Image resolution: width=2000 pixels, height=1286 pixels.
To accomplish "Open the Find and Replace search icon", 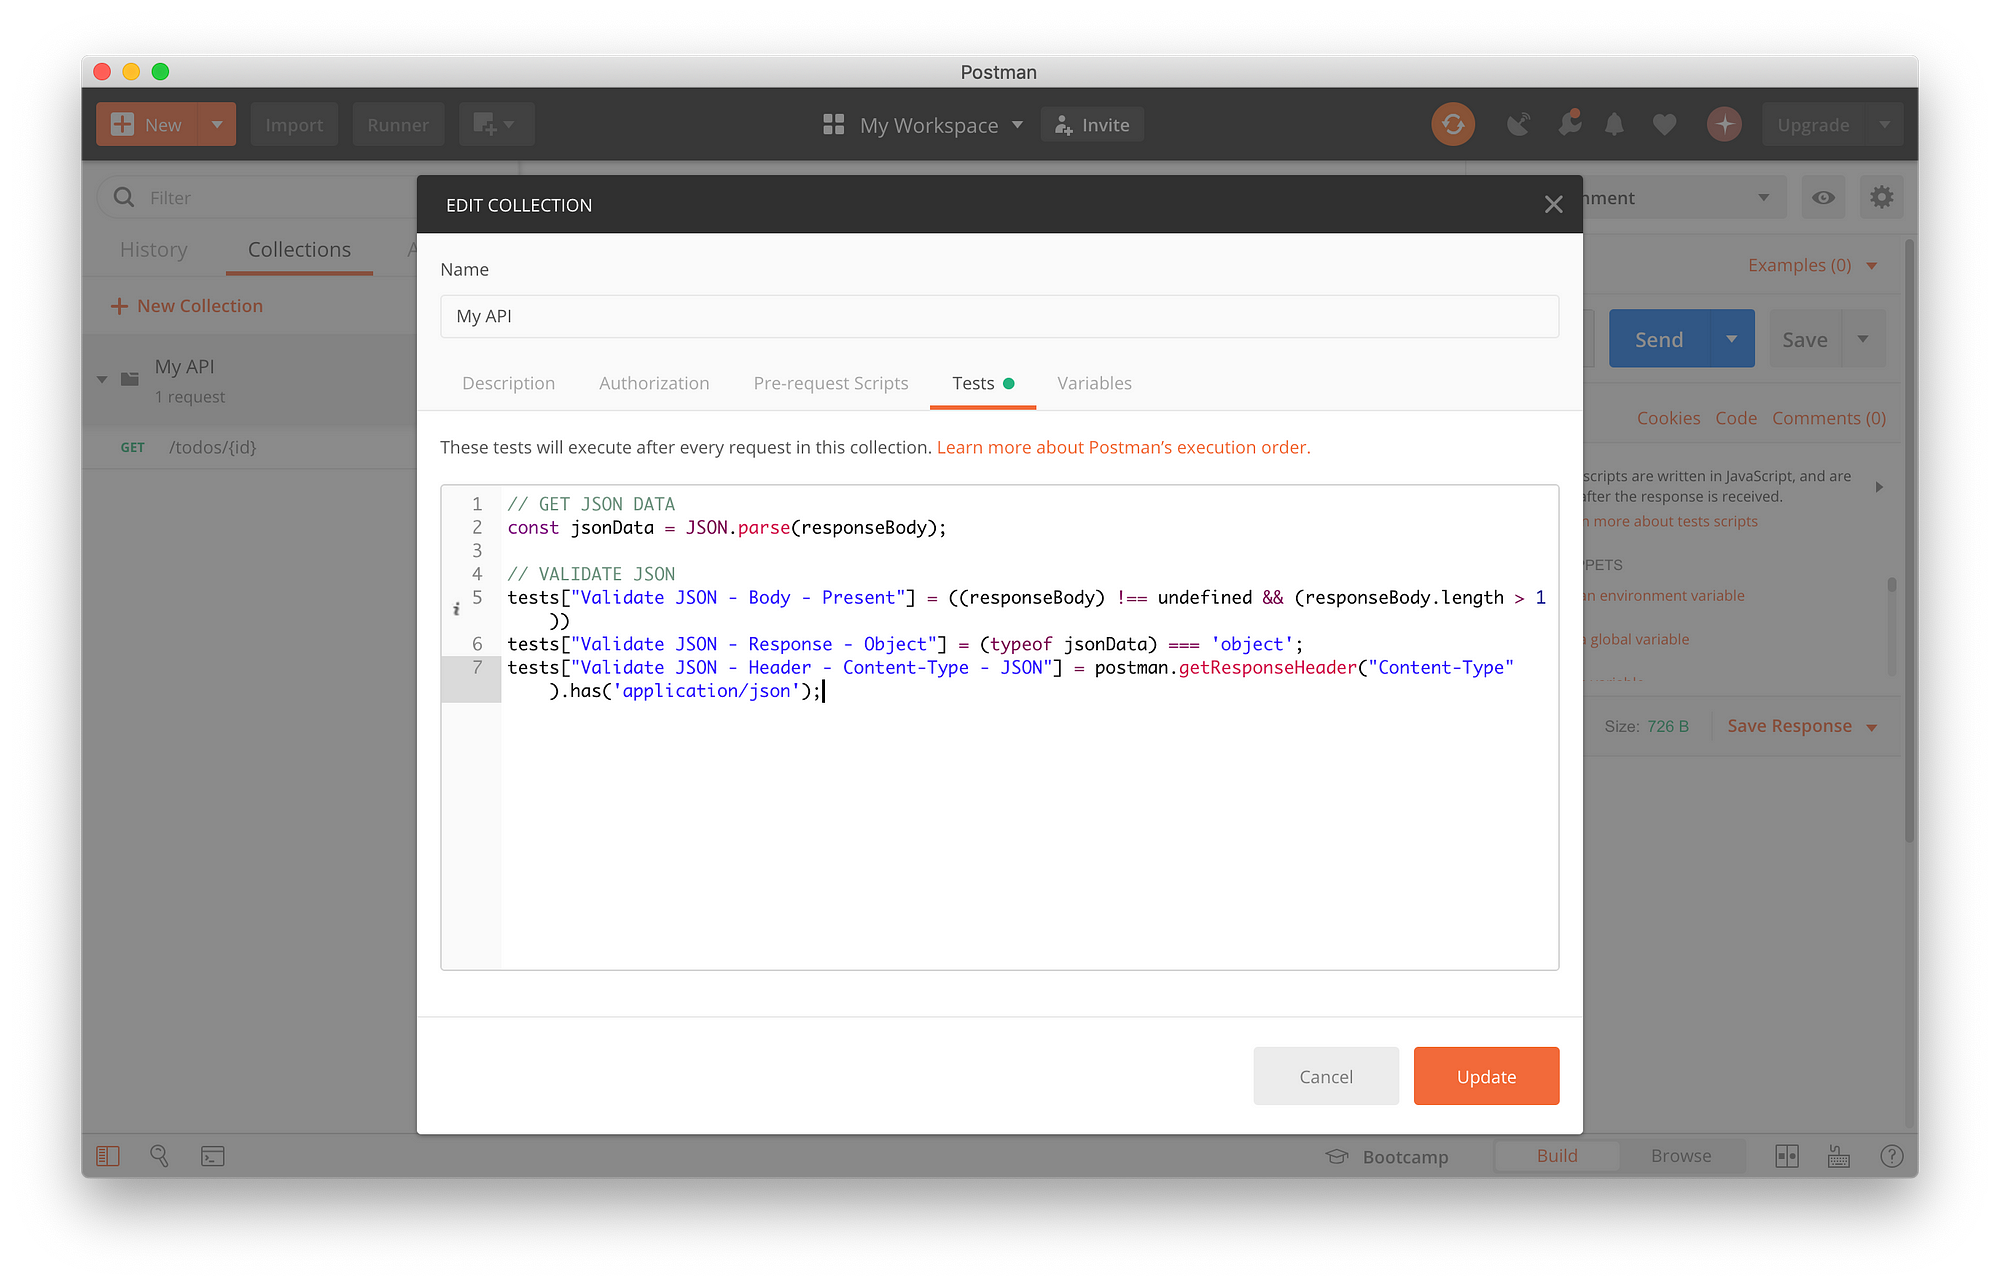I will [159, 1156].
